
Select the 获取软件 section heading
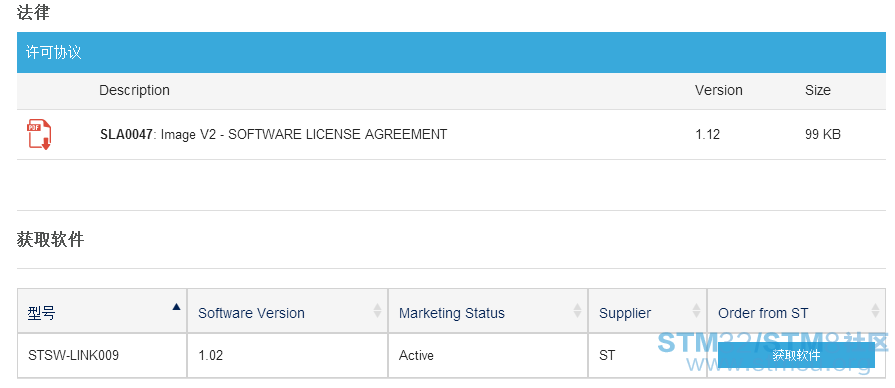point(51,240)
